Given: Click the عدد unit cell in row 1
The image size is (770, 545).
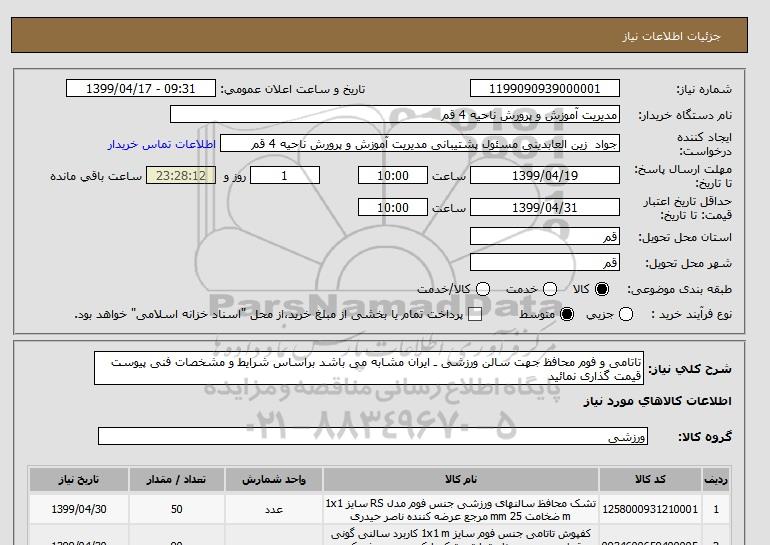Looking at the screenshot, I should pyautogui.click(x=274, y=509).
